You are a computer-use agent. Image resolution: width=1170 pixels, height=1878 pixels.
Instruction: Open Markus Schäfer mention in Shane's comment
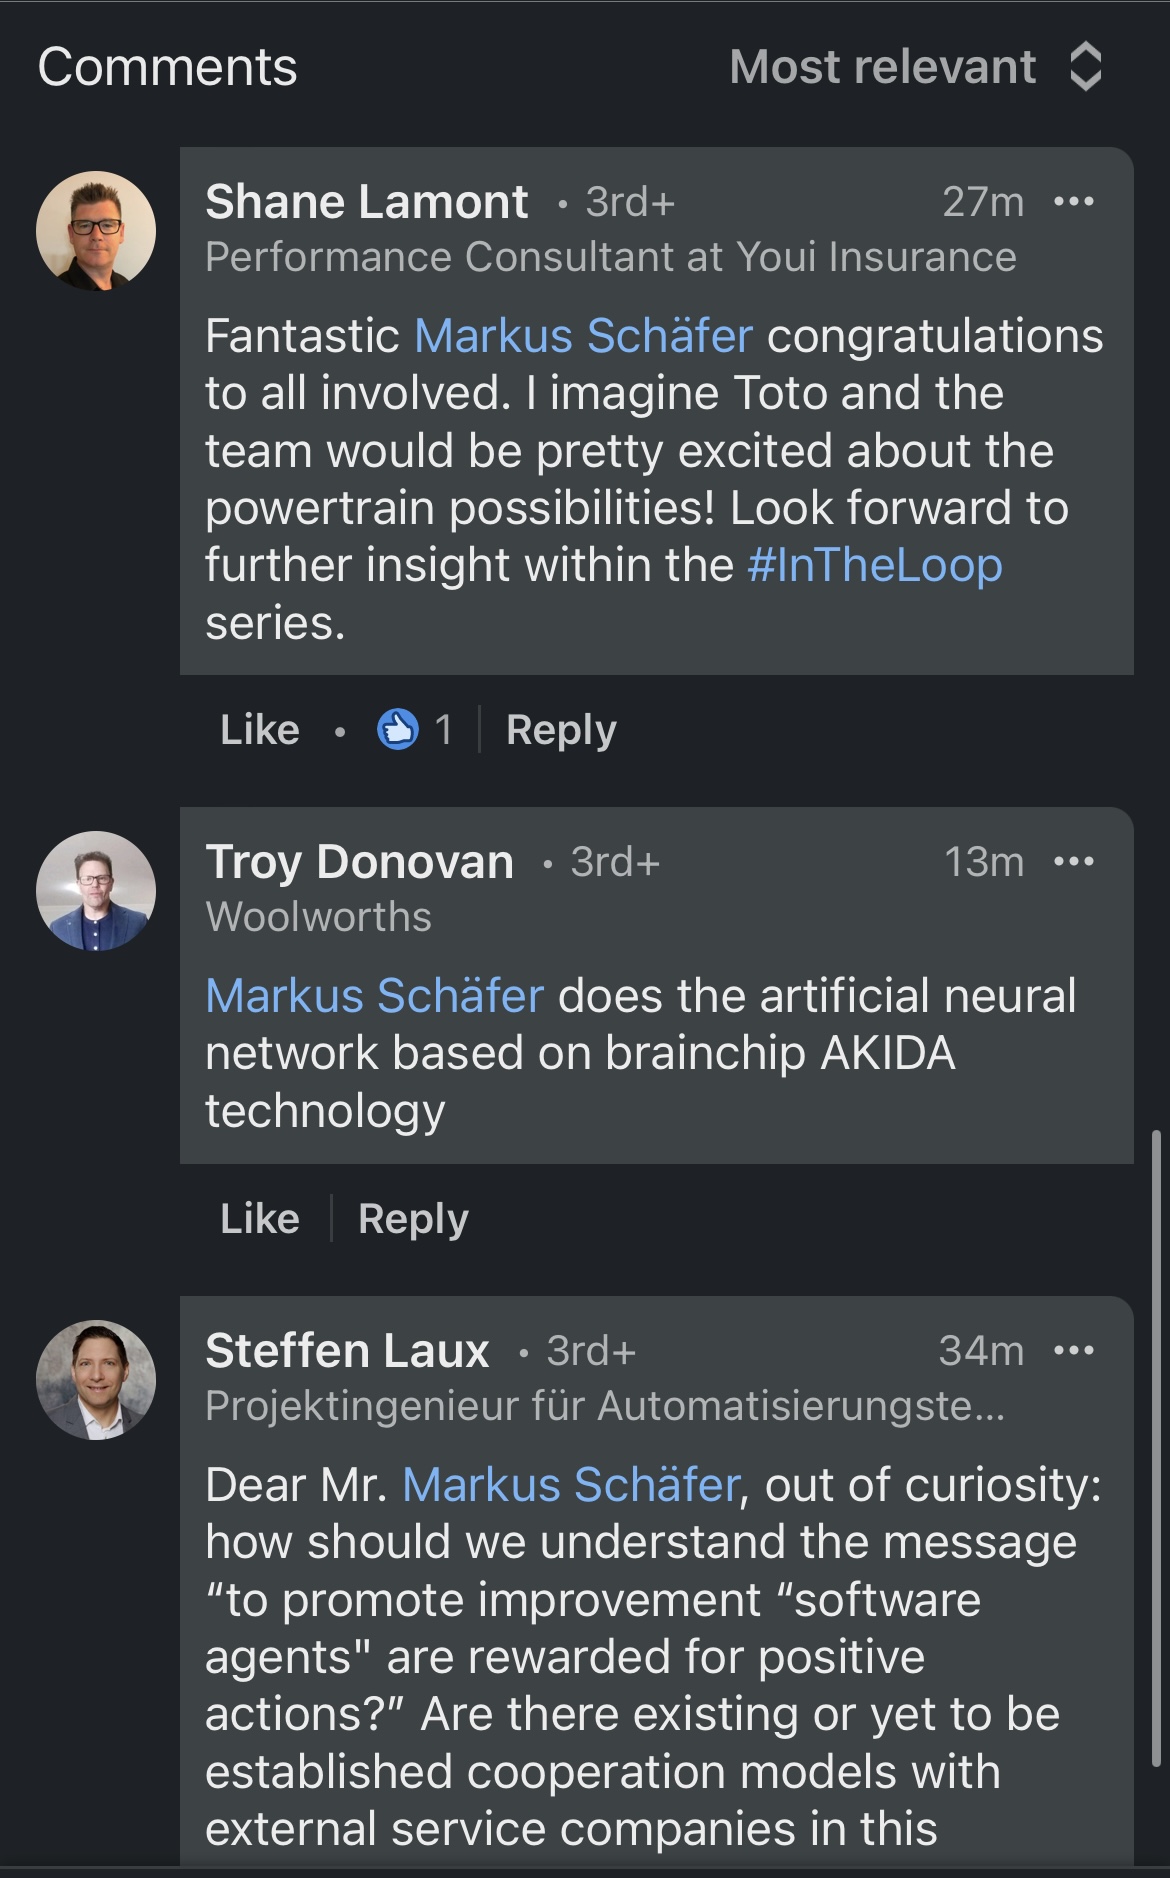[583, 336]
